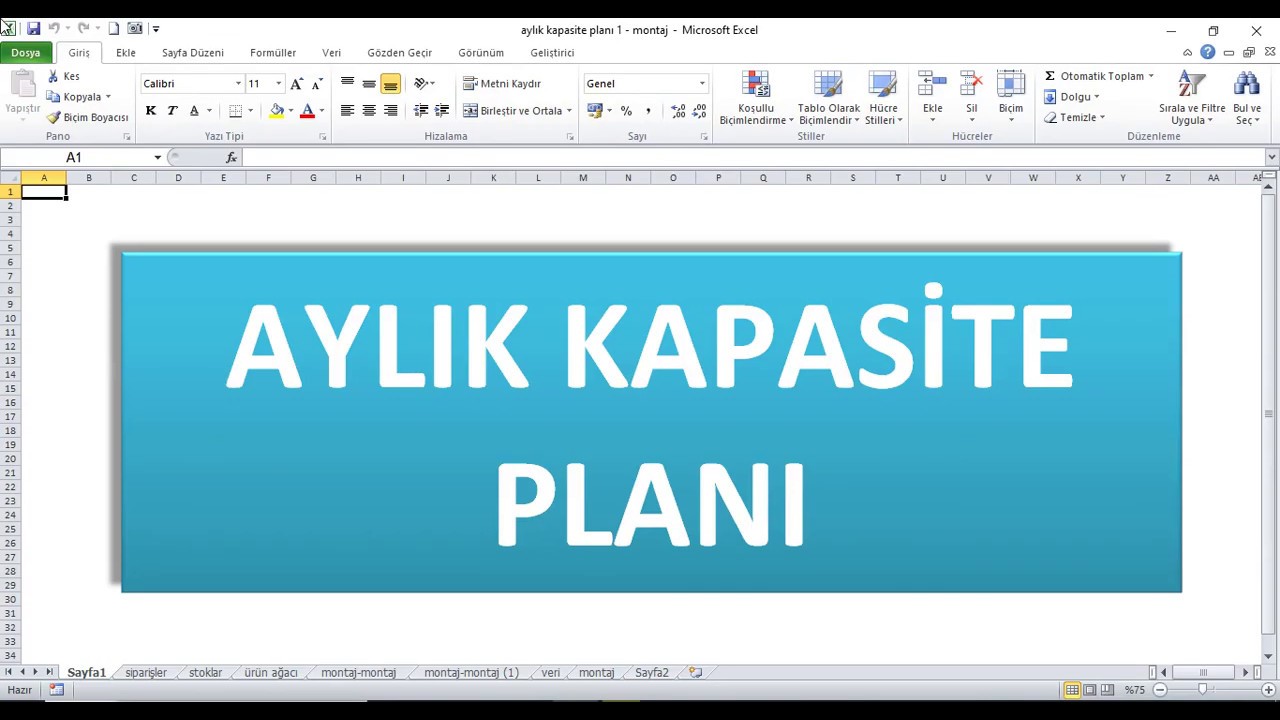Open Pano clipboard dialog launcher
The height and width of the screenshot is (720, 1280).
pyautogui.click(x=126, y=136)
